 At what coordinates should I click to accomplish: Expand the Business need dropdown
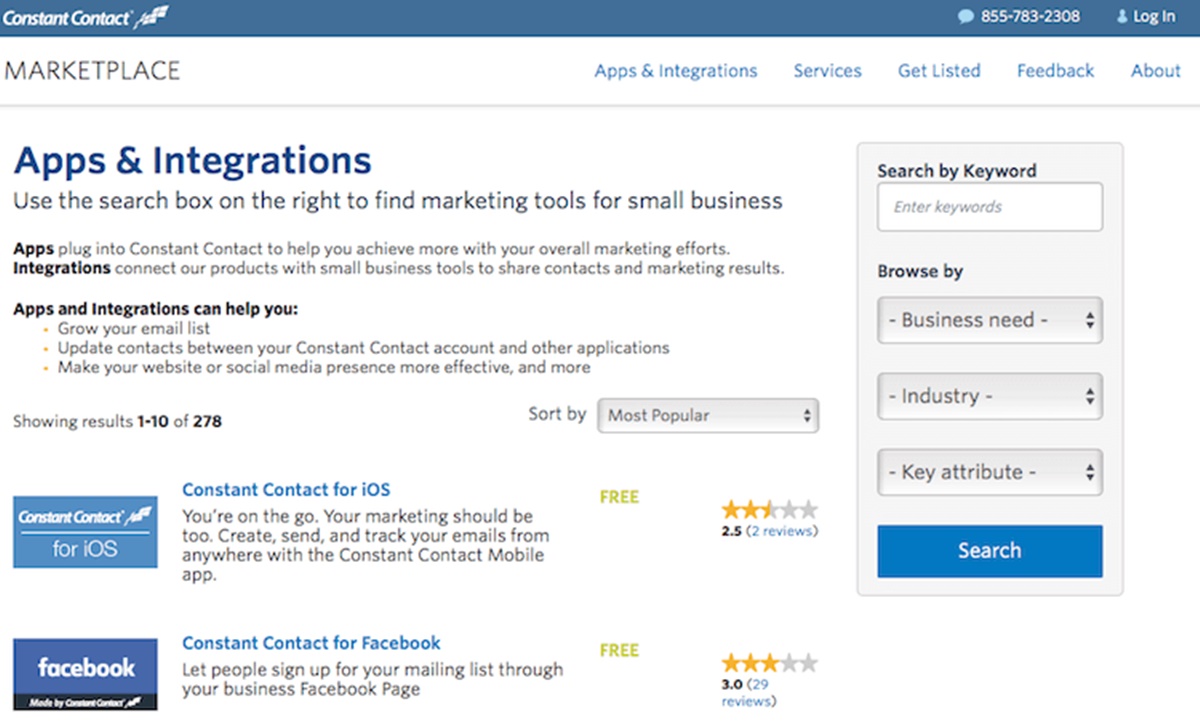(x=989, y=321)
